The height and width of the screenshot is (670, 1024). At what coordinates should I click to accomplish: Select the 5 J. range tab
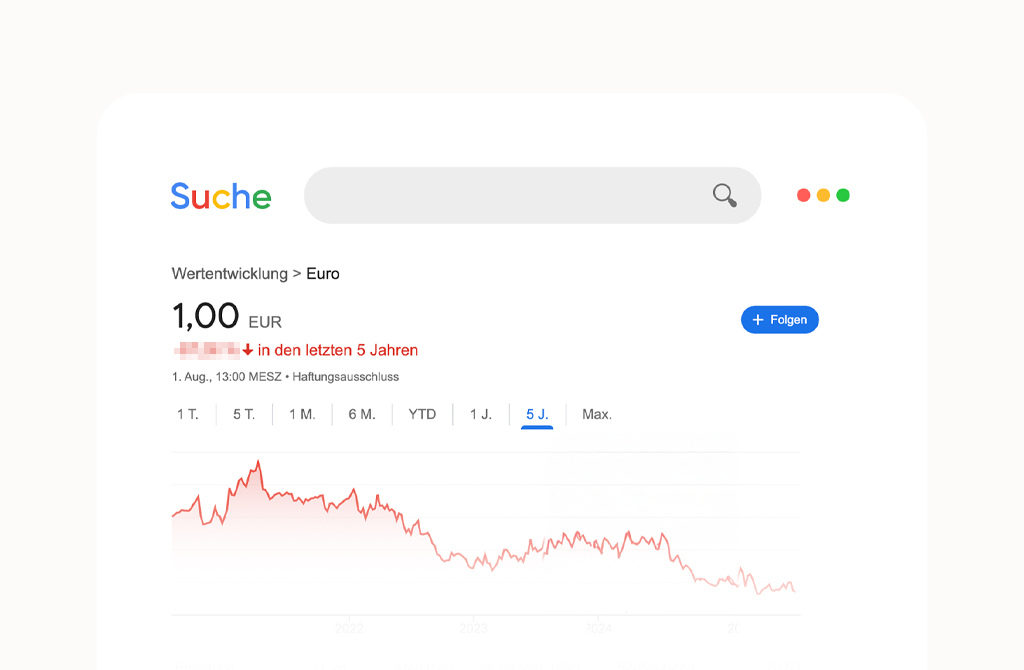coord(537,414)
